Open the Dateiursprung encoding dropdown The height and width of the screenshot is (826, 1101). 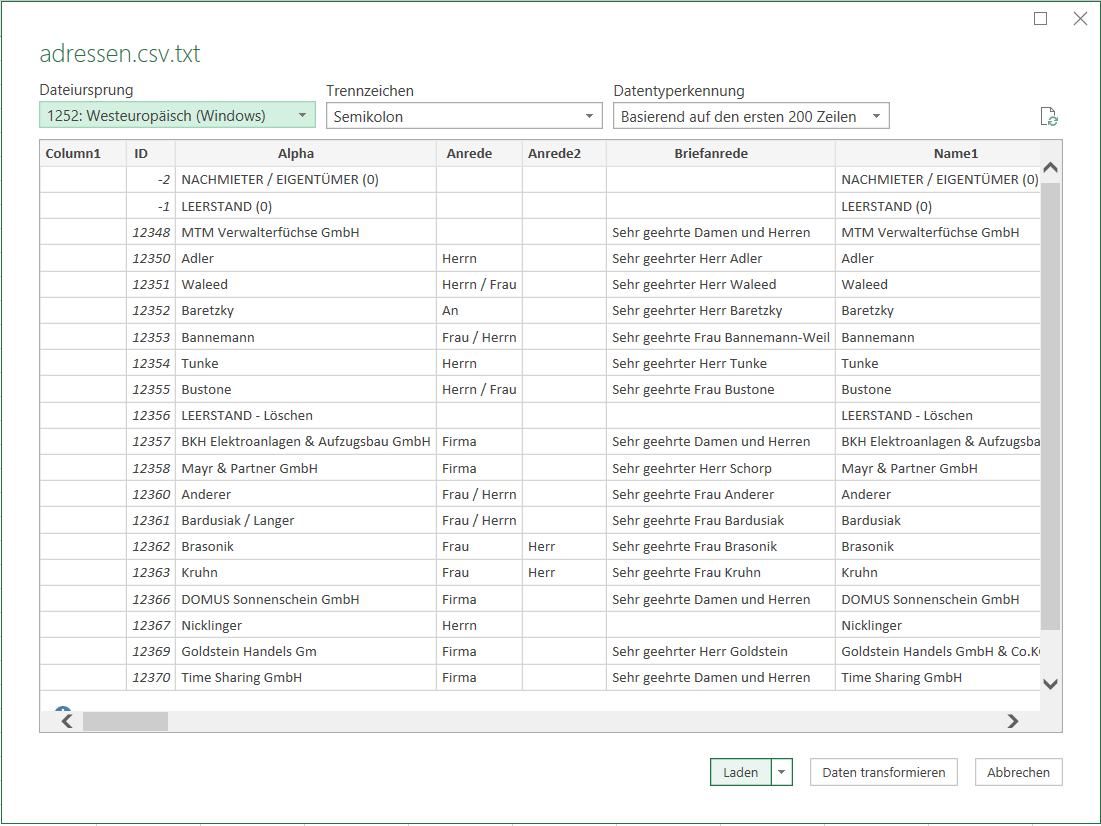[177, 115]
